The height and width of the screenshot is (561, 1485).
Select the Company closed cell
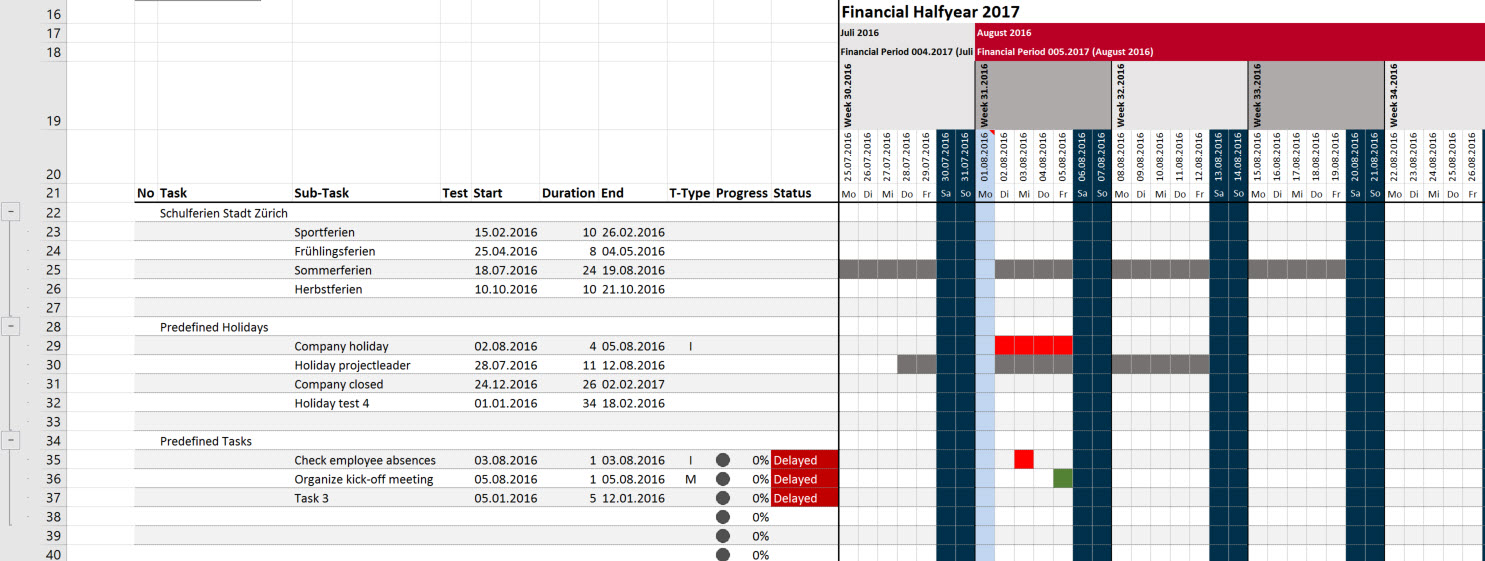tap(338, 384)
